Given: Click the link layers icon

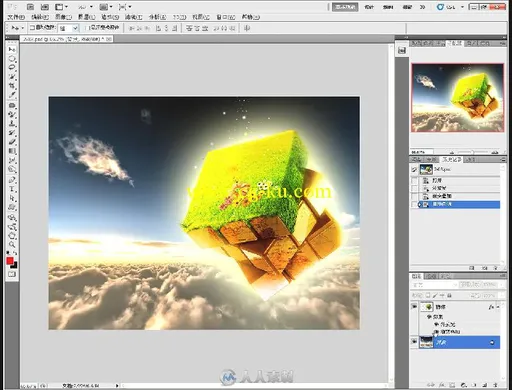Looking at the screenshot, I should (x=431, y=385).
